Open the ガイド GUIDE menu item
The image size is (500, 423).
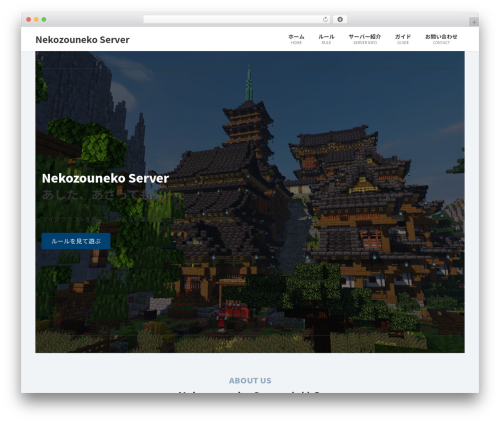coord(403,39)
